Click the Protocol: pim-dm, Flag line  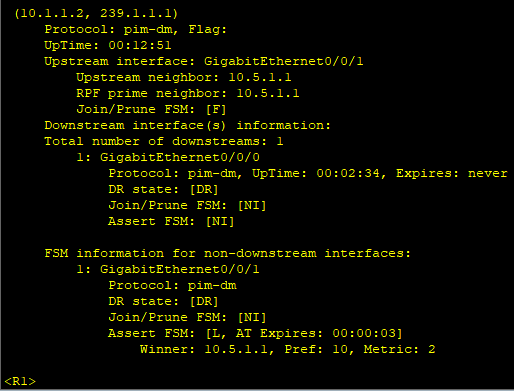(x=136, y=29)
